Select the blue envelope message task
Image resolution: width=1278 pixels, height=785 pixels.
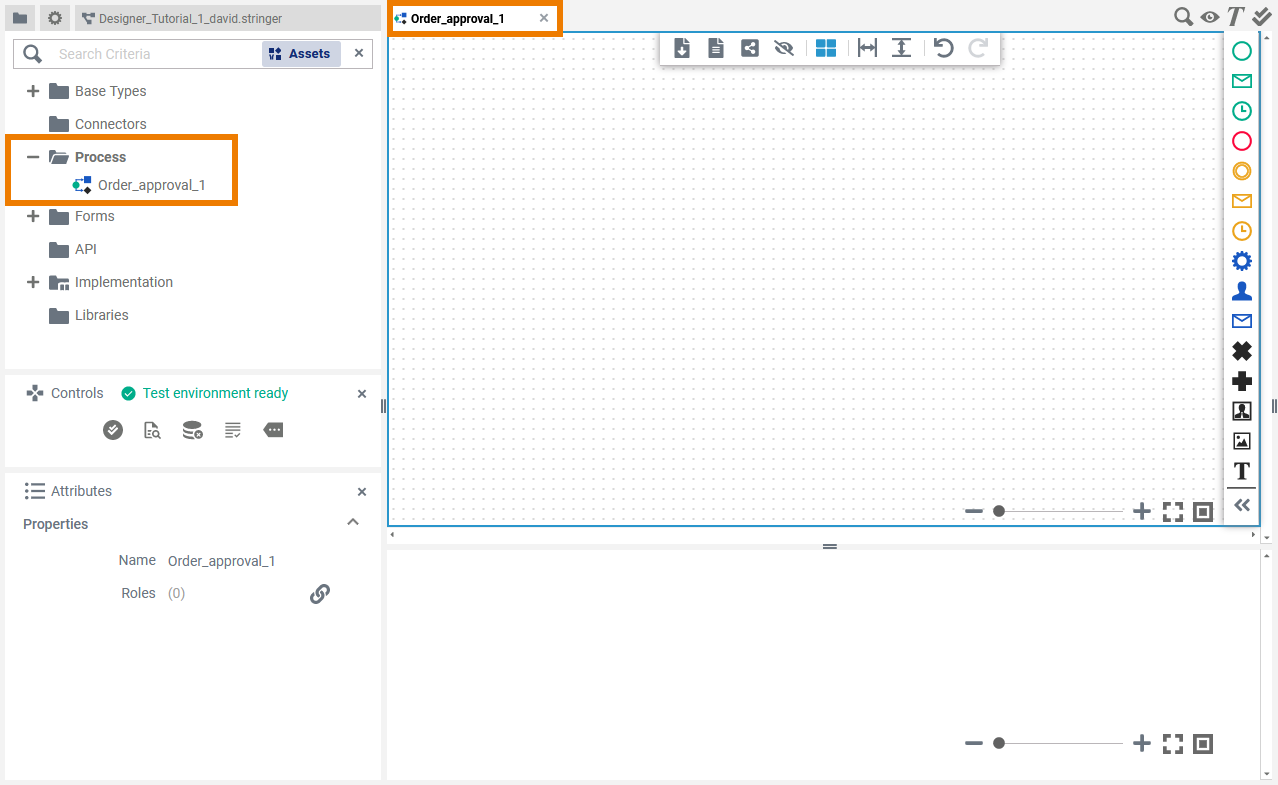(x=1242, y=321)
